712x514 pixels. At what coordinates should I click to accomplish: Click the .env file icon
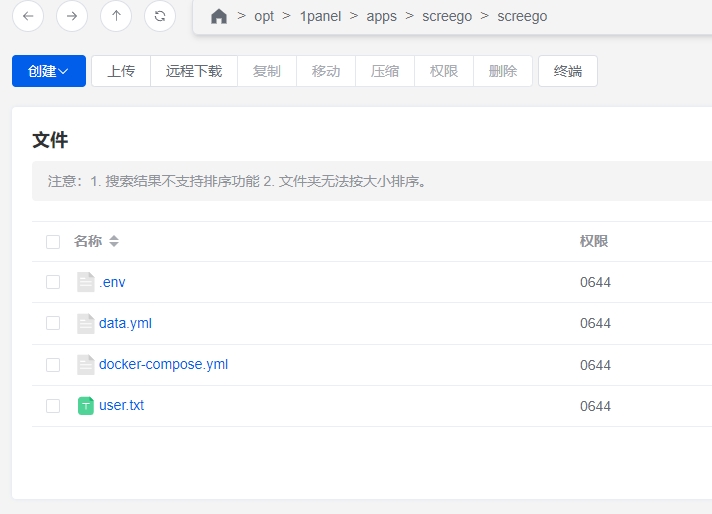(86, 282)
